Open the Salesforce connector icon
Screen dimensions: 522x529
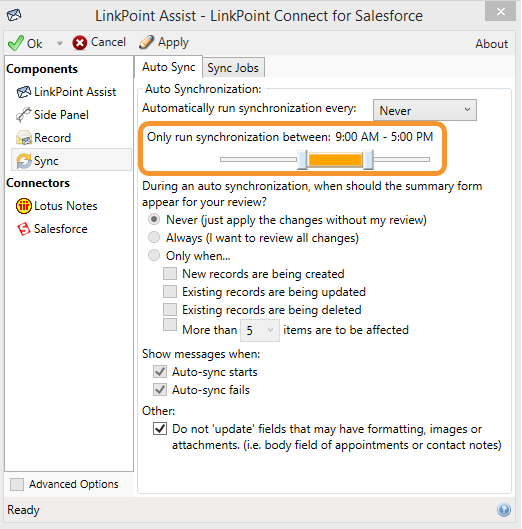(x=24, y=229)
